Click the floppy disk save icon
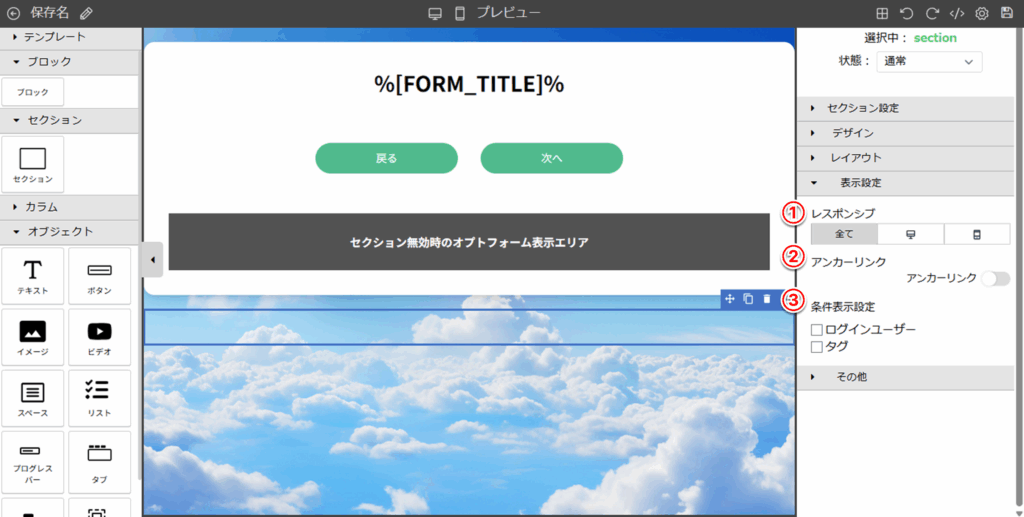 1007,13
